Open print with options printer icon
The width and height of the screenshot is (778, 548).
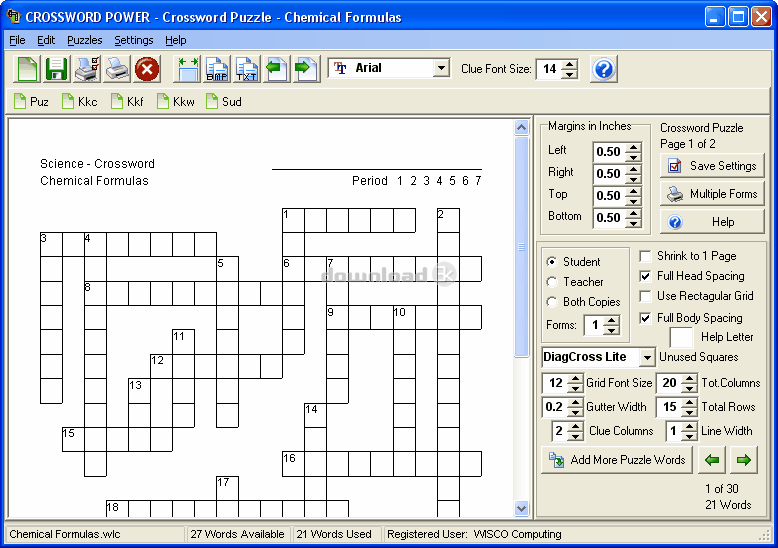tap(87, 68)
